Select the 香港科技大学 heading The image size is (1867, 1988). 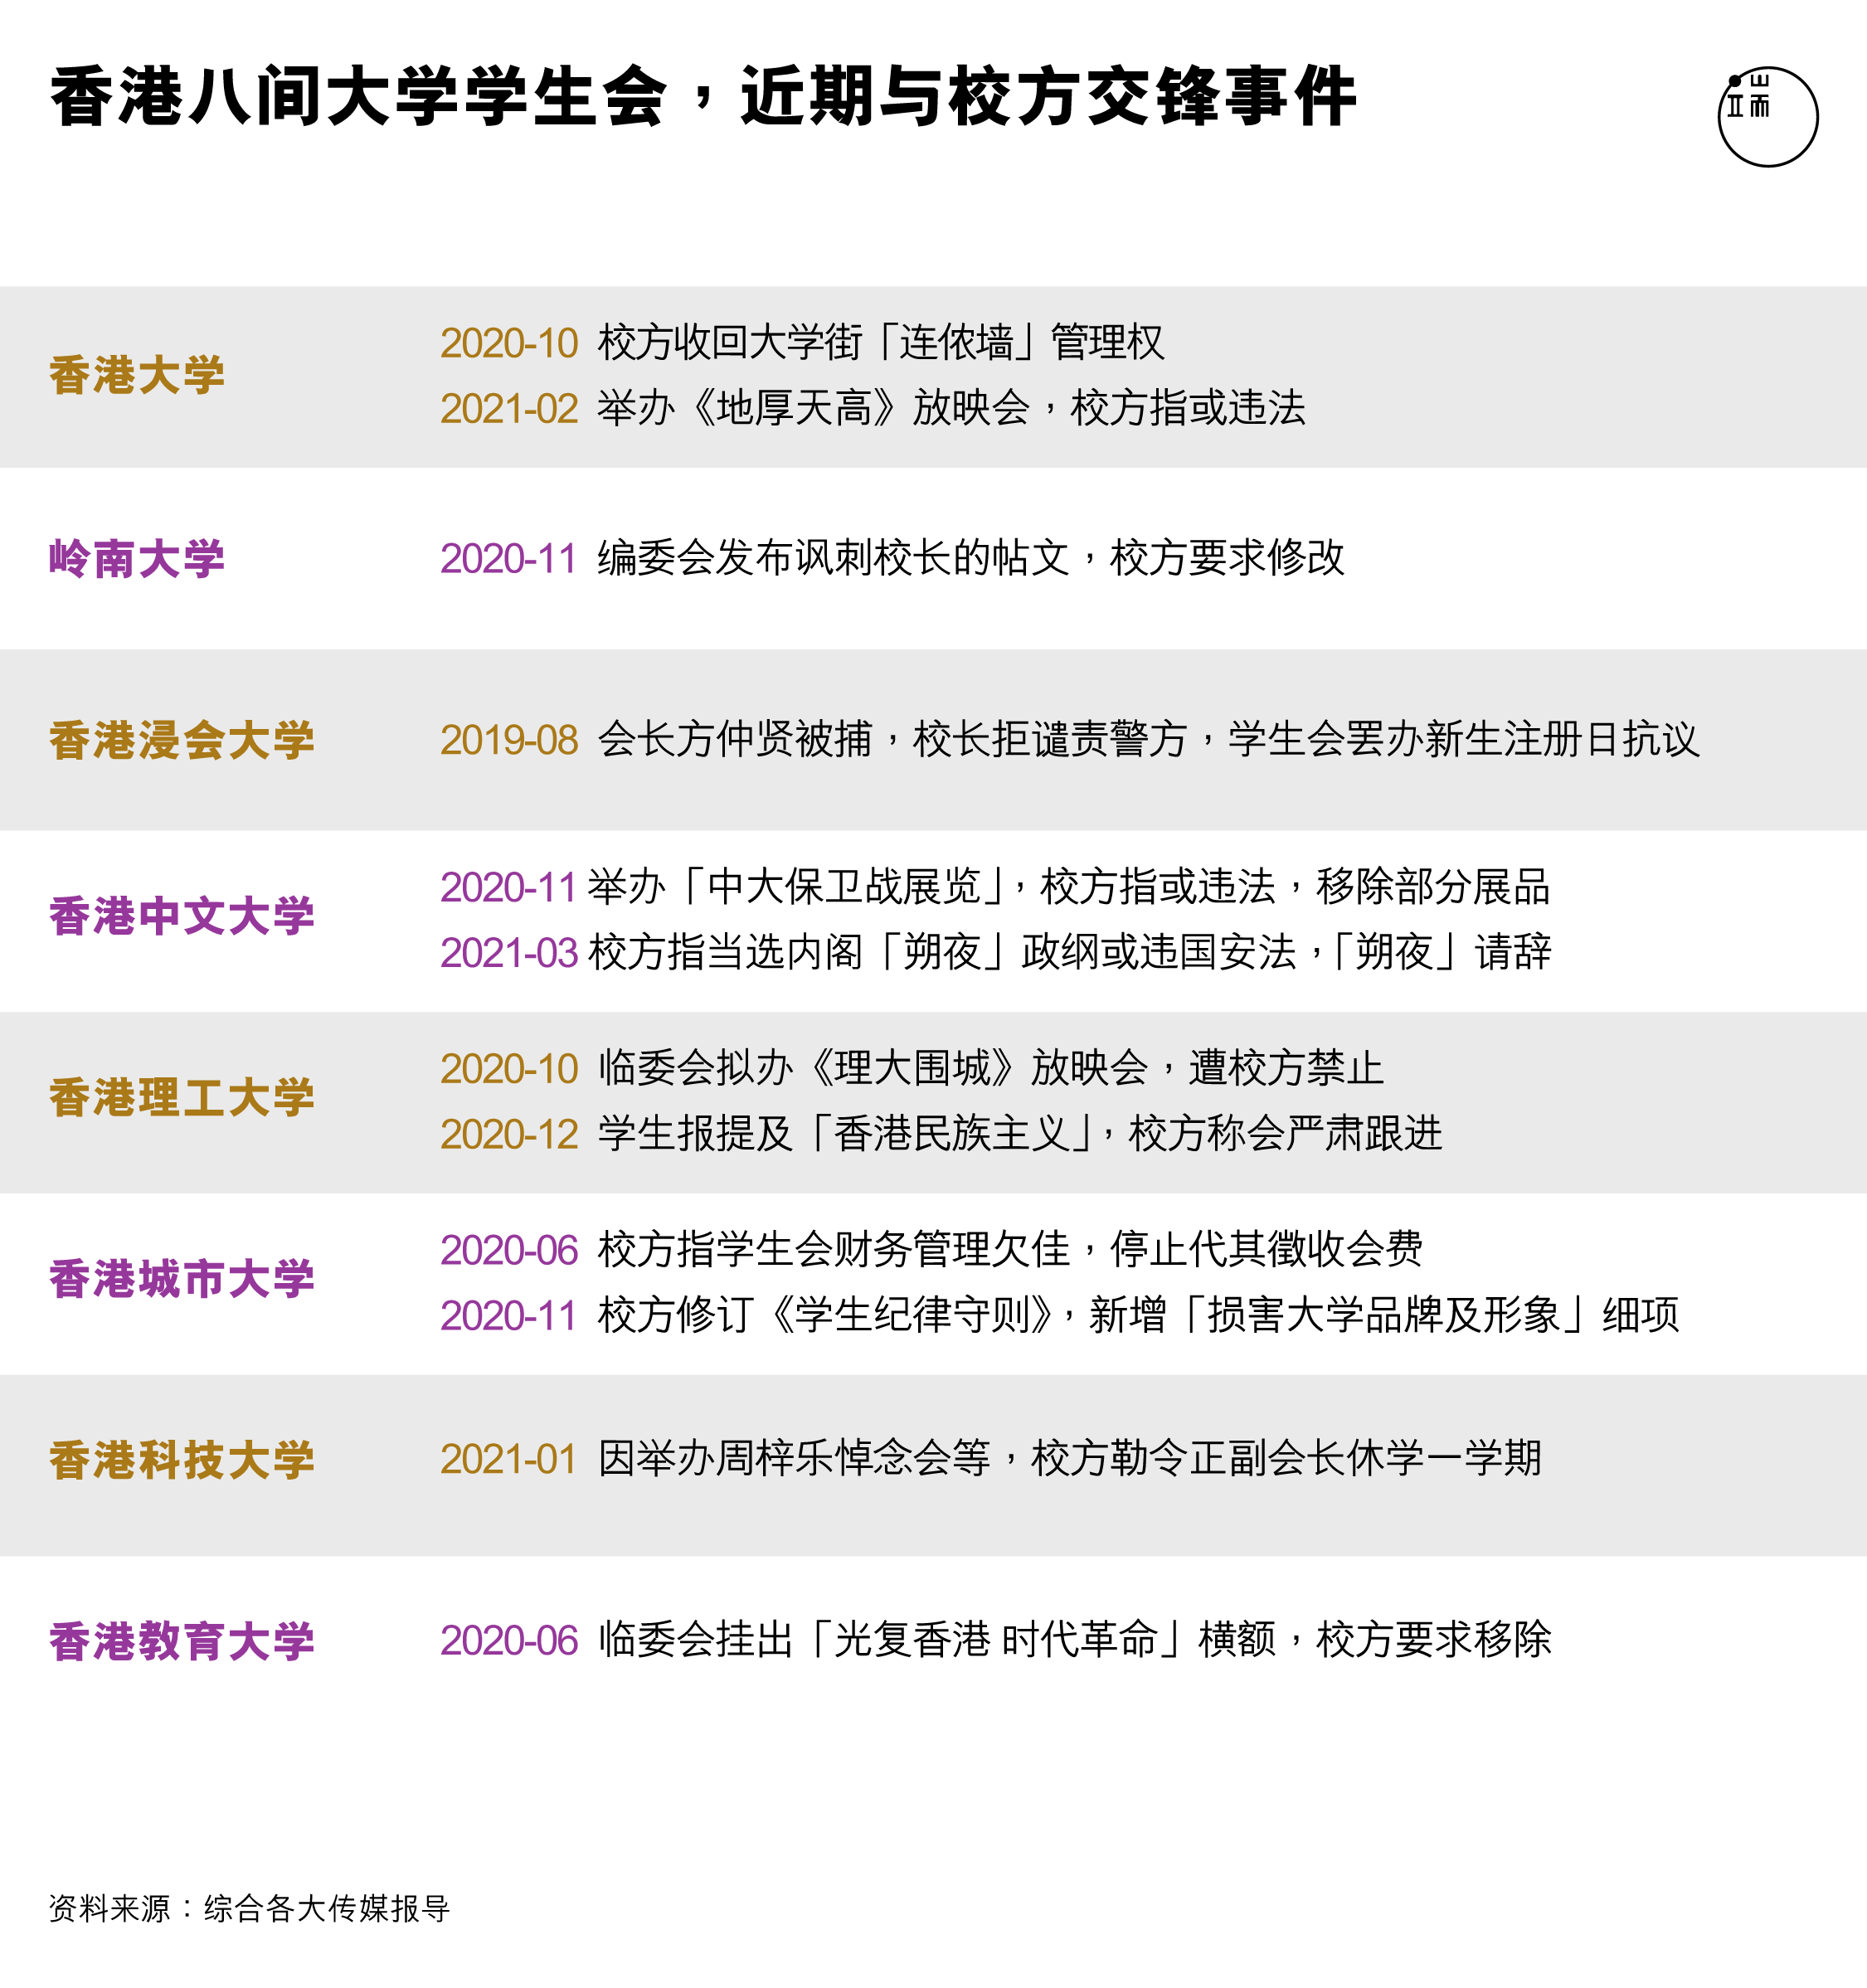click(182, 1461)
